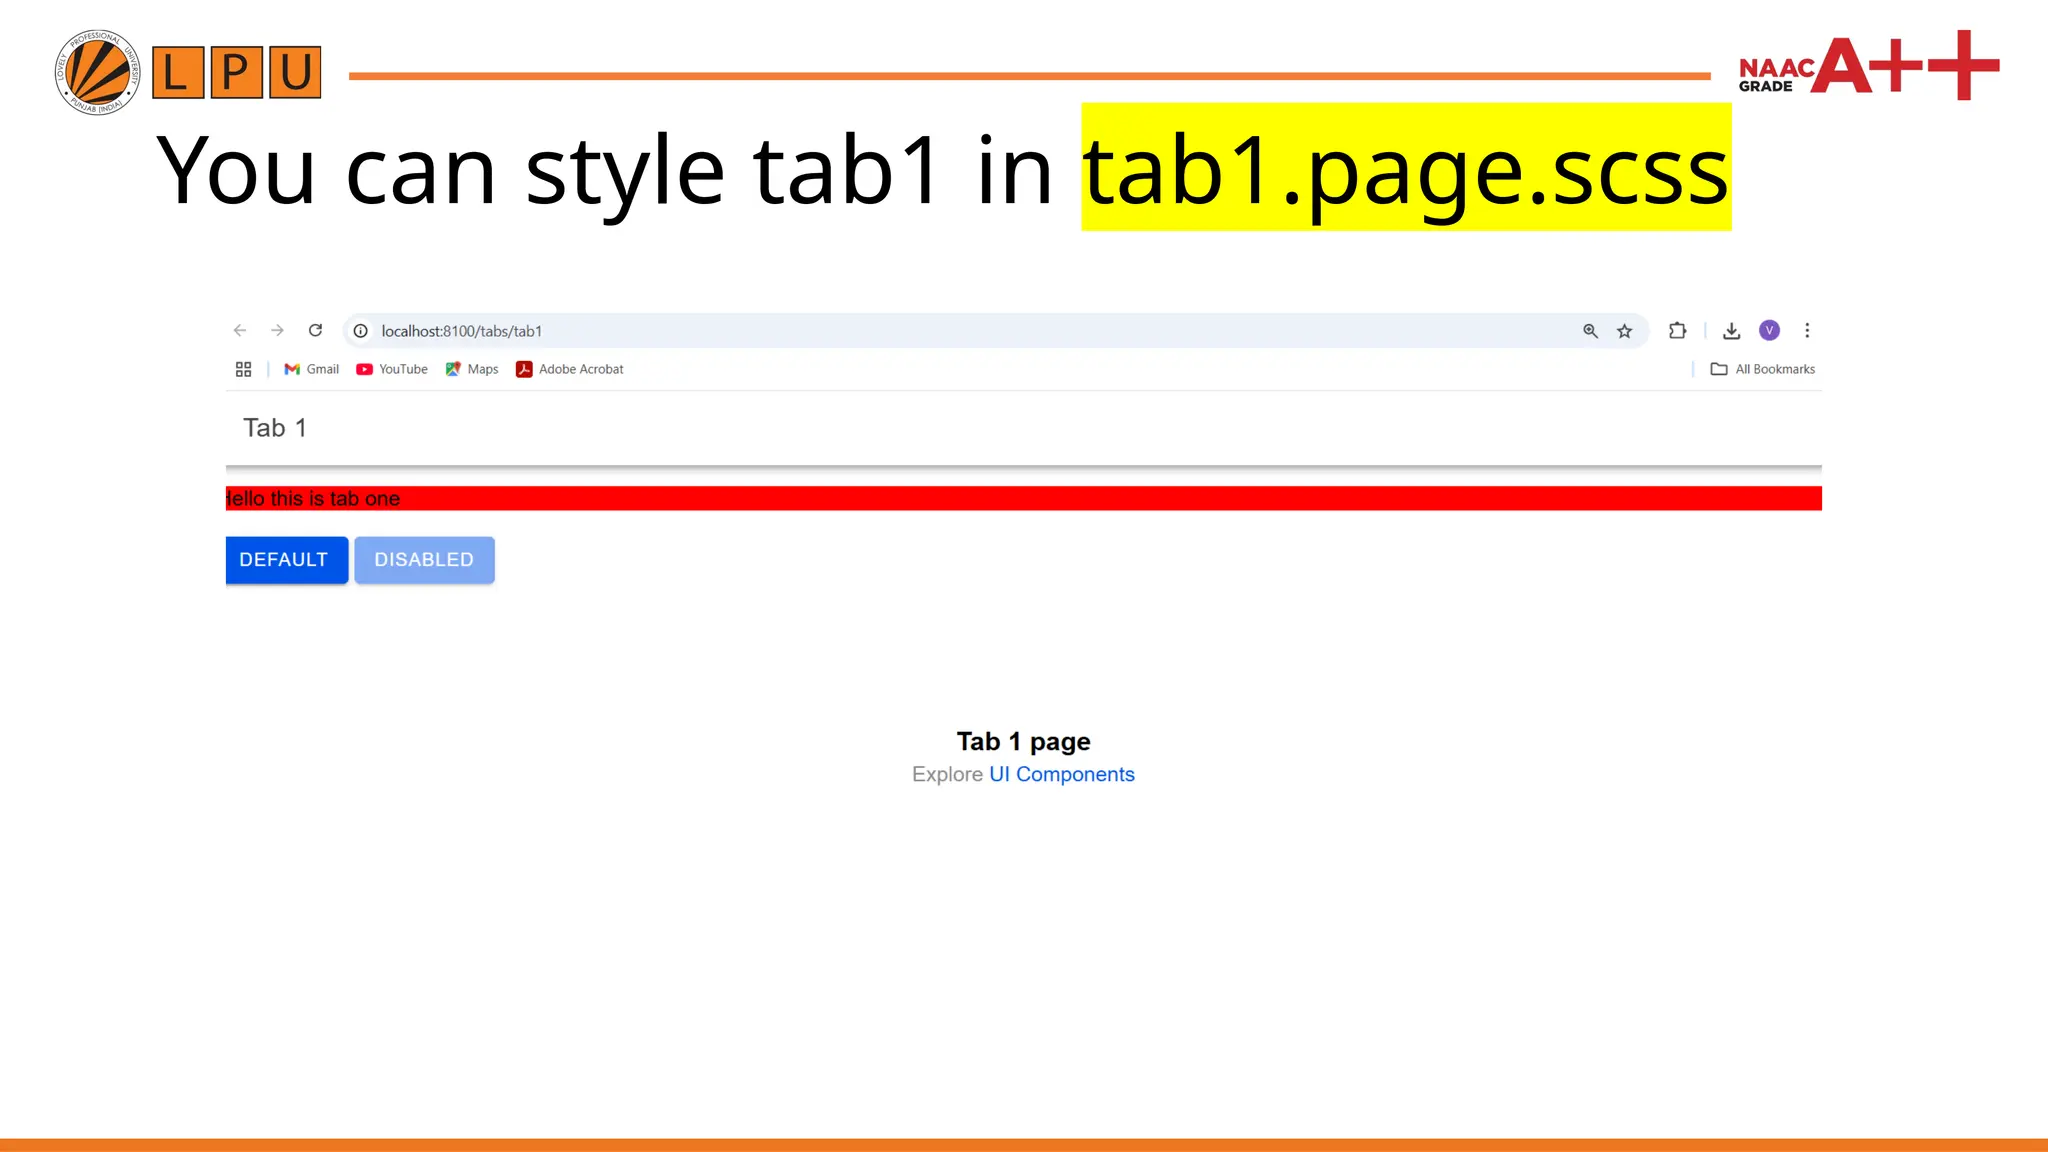The height and width of the screenshot is (1152, 2048).
Task: Follow the UI Components link
Action: pyautogui.click(x=1061, y=775)
